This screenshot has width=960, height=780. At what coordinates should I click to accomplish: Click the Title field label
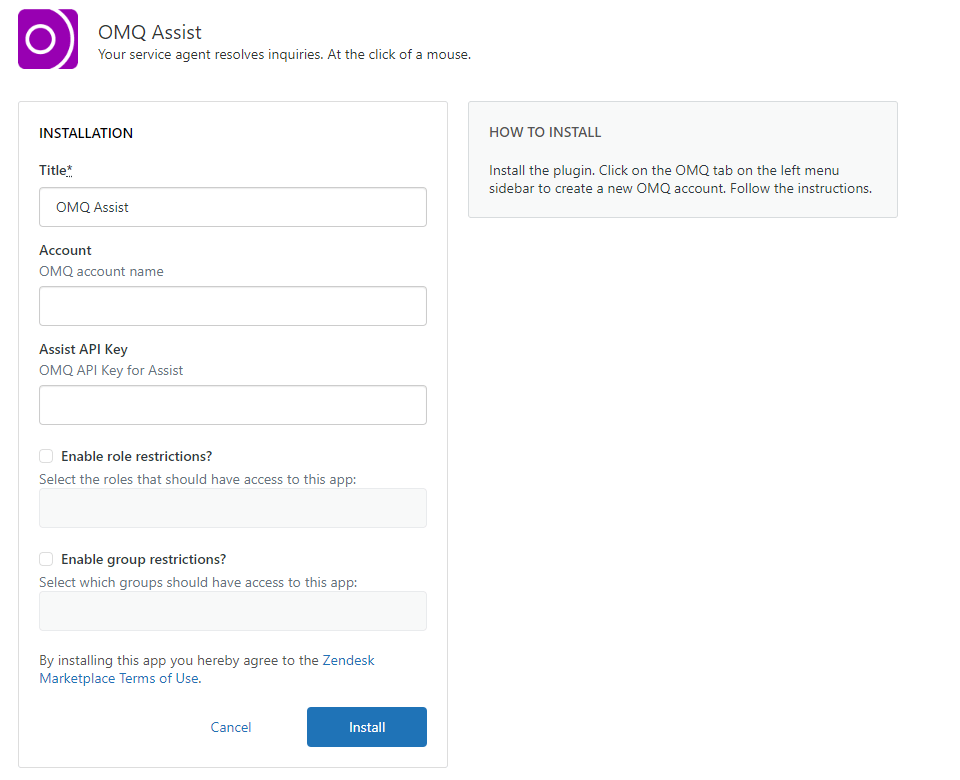coord(56,170)
